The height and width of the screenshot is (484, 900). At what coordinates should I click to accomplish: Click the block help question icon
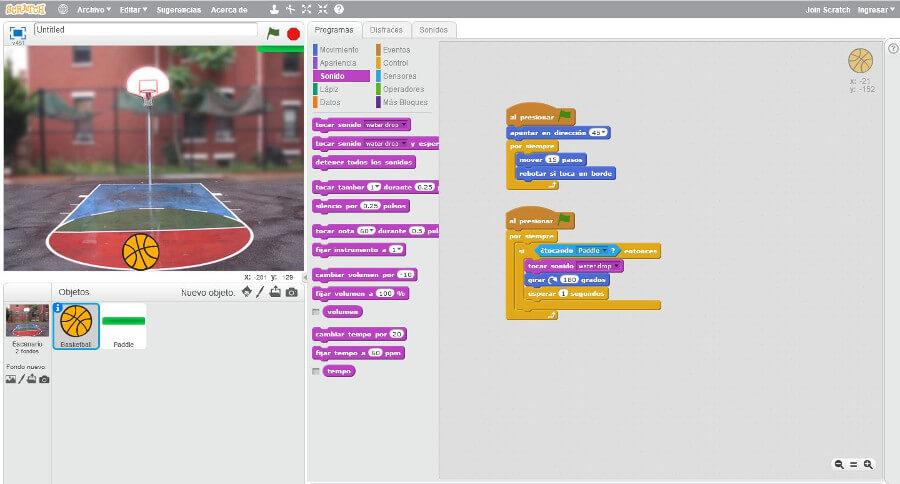339,9
